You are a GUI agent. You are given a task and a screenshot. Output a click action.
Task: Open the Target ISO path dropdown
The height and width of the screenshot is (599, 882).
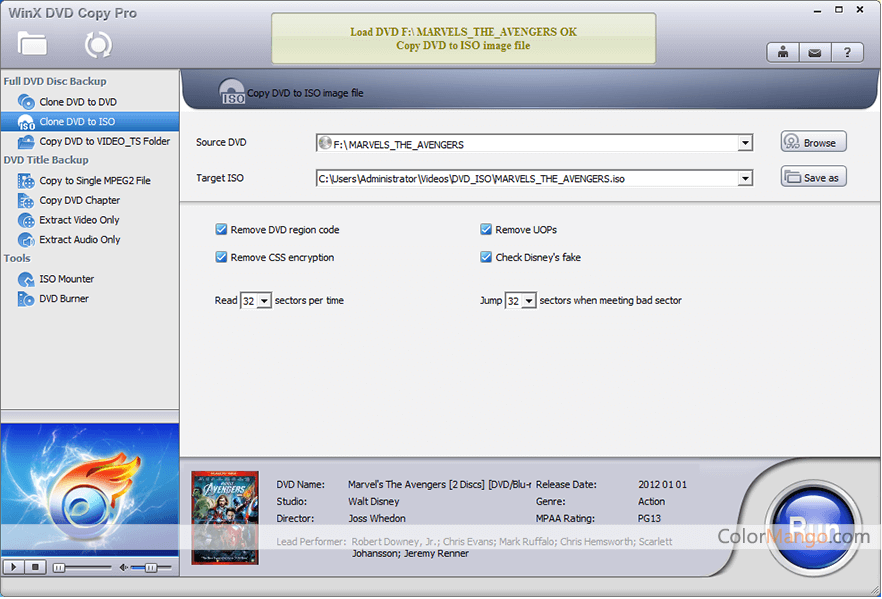click(x=745, y=179)
